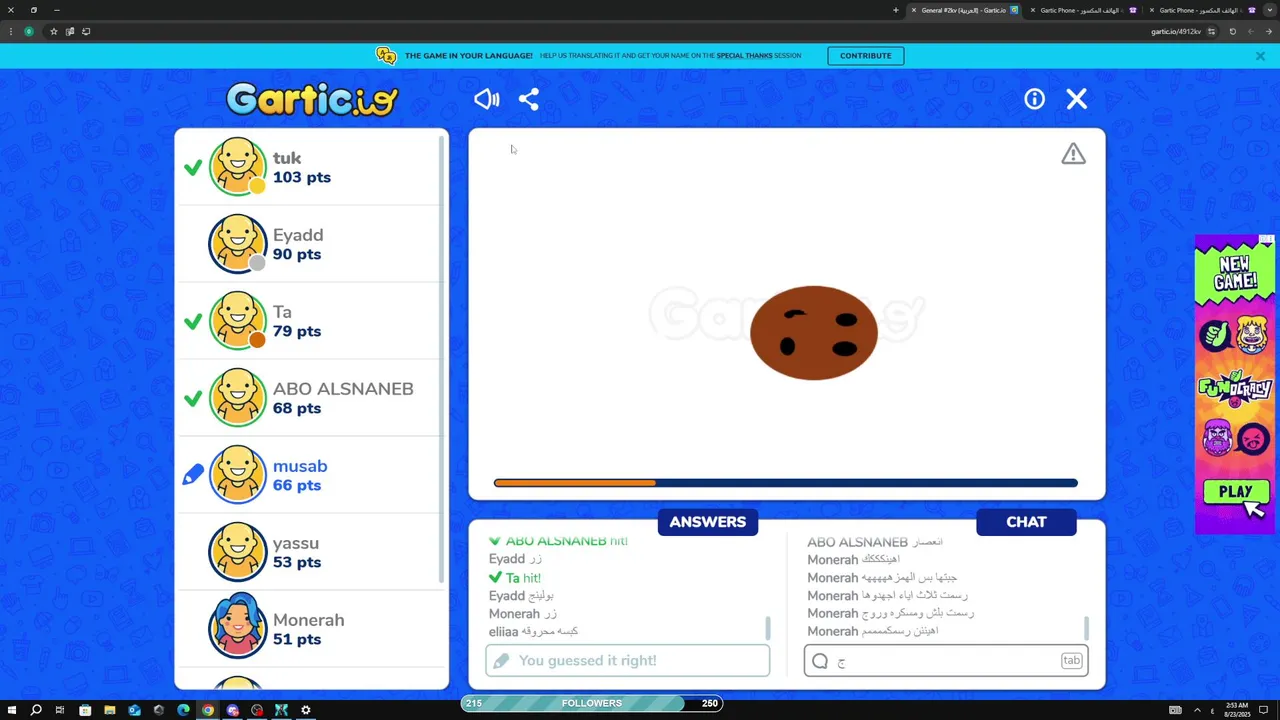Viewport: 1280px width, 720px height.
Task: Report the drawing with the warning triangle icon
Action: point(1073,154)
